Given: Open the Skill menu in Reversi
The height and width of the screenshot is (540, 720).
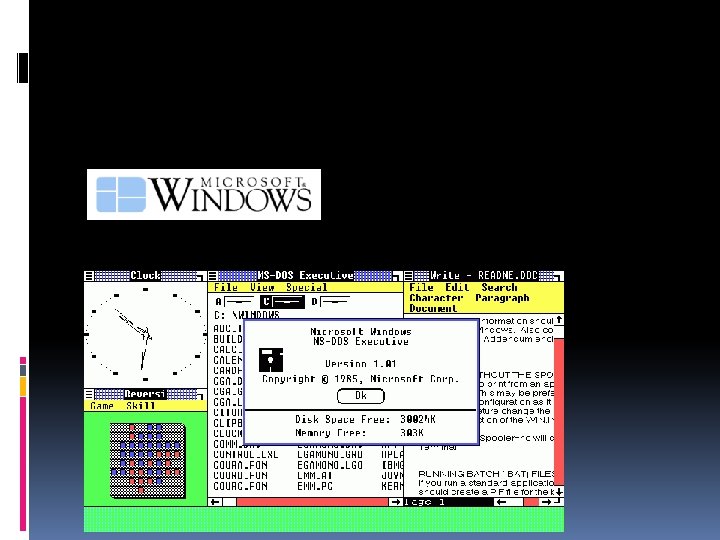Looking at the screenshot, I should tap(141, 406).
